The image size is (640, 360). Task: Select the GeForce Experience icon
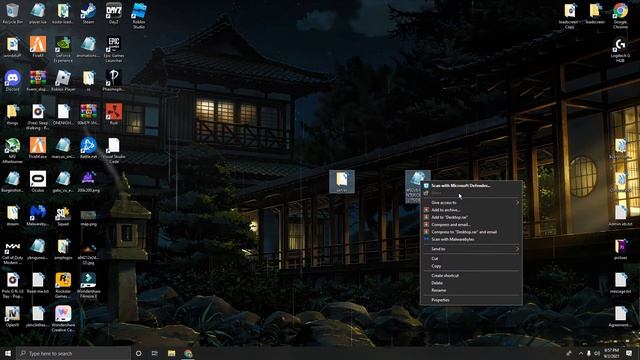coord(63,49)
